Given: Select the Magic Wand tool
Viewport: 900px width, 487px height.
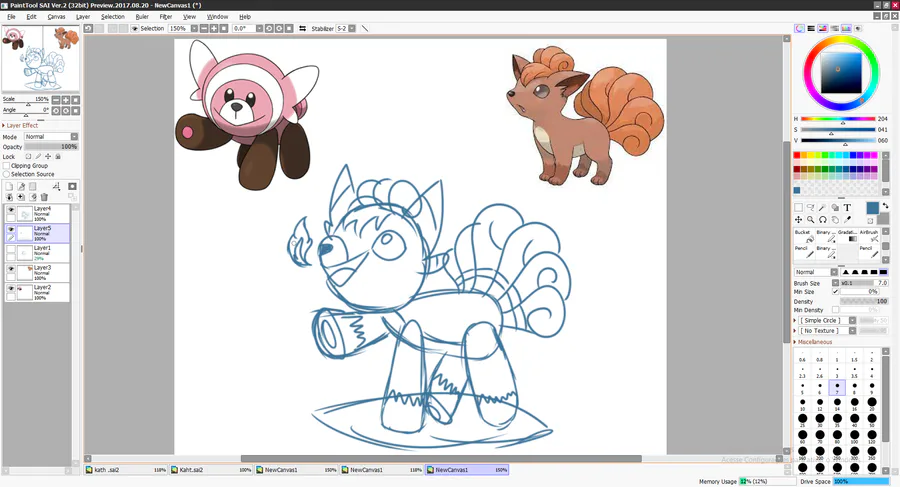Looking at the screenshot, I should [x=823, y=207].
